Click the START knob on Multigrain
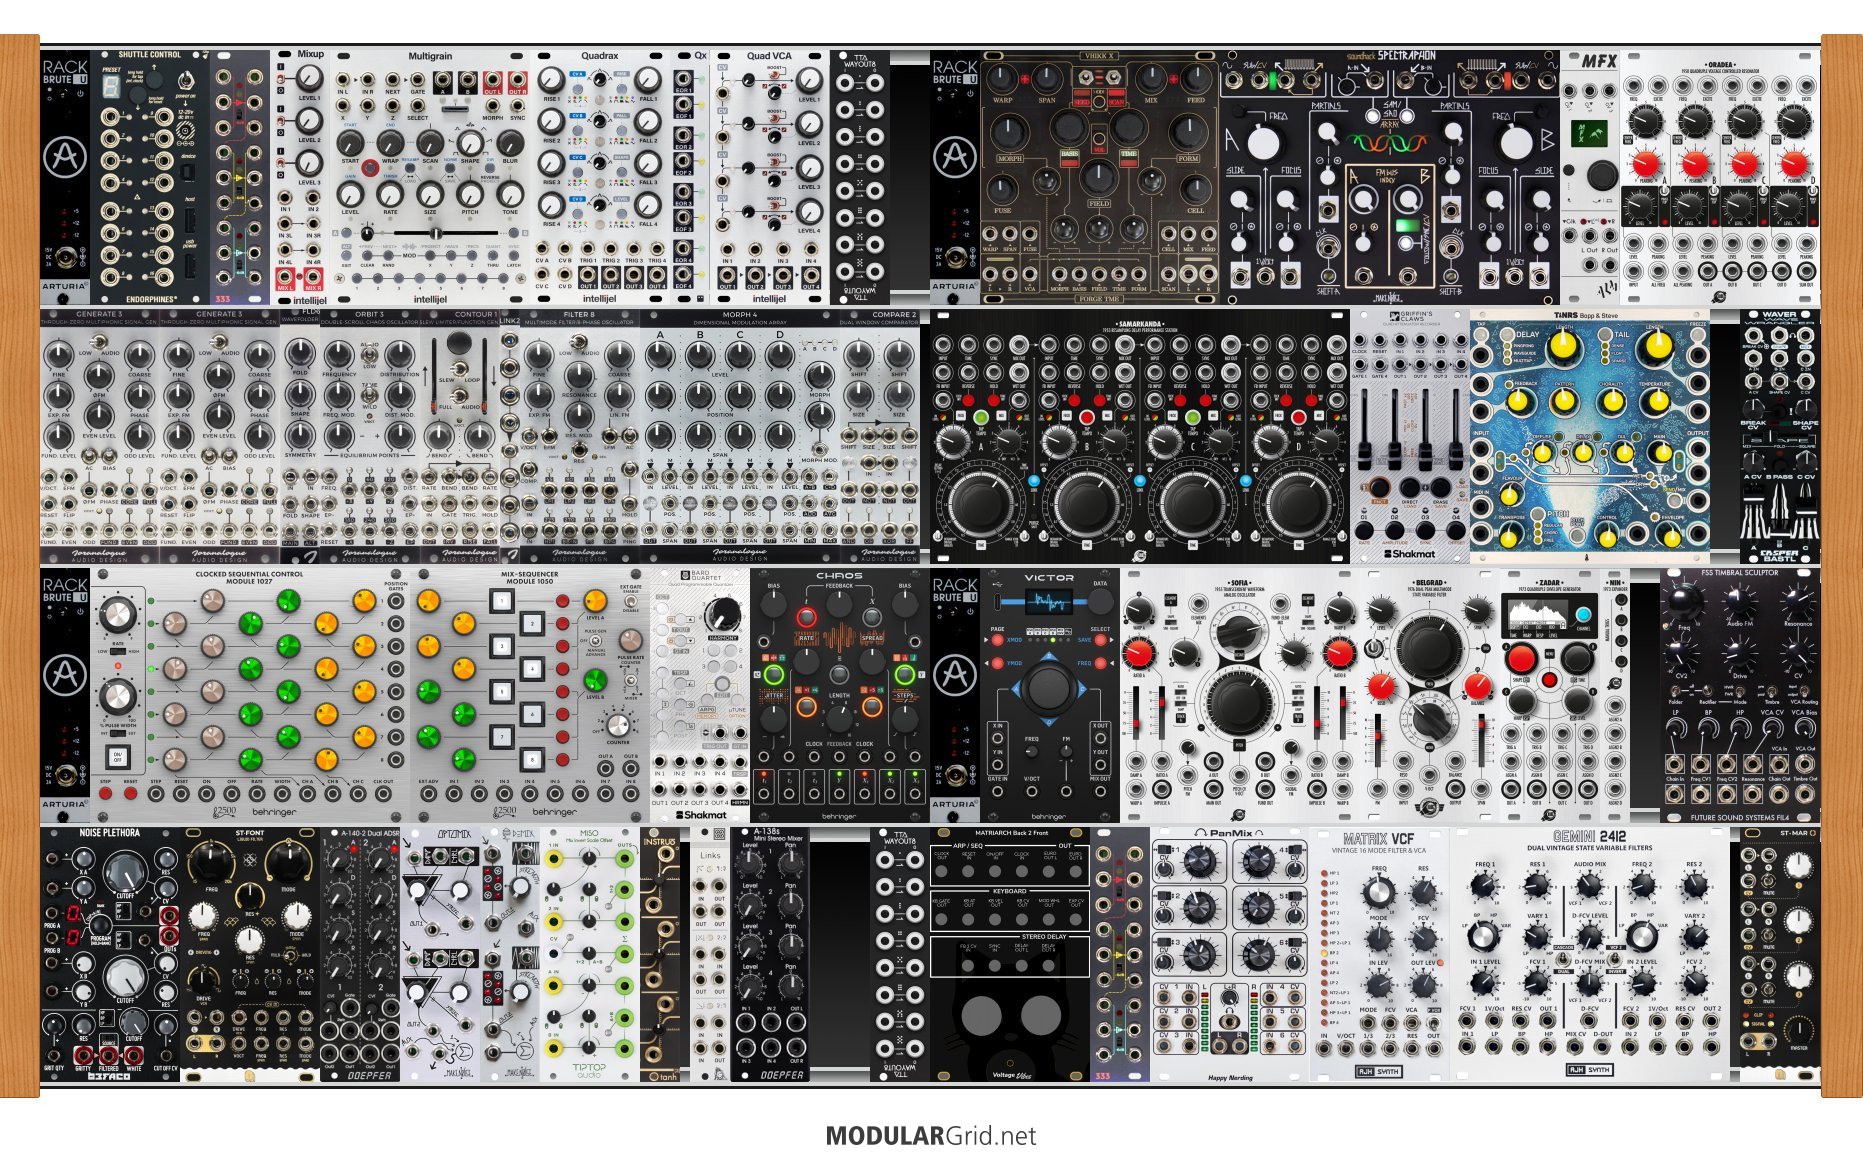The image size is (1863, 1157). [350, 142]
